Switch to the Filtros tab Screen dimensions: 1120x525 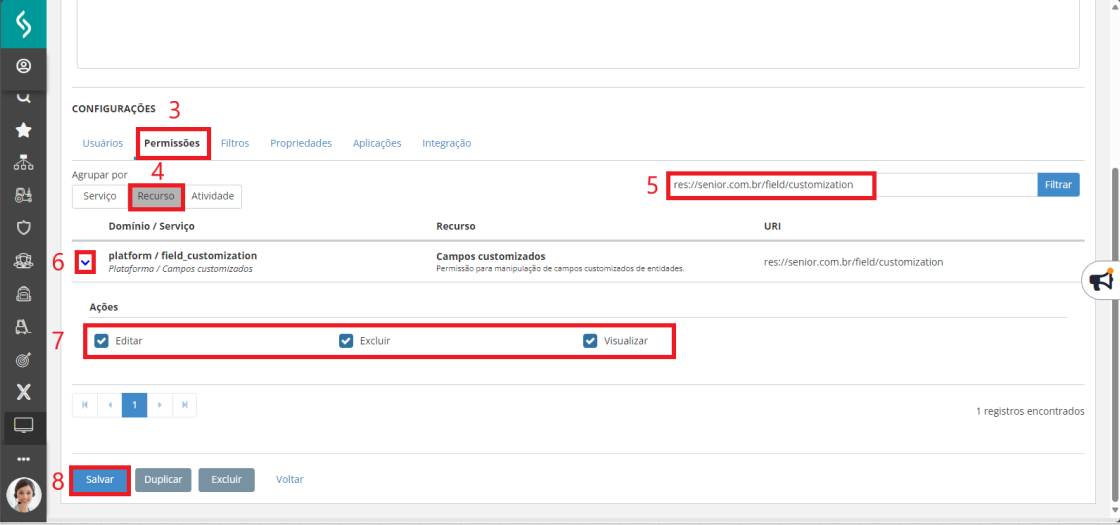(x=235, y=143)
